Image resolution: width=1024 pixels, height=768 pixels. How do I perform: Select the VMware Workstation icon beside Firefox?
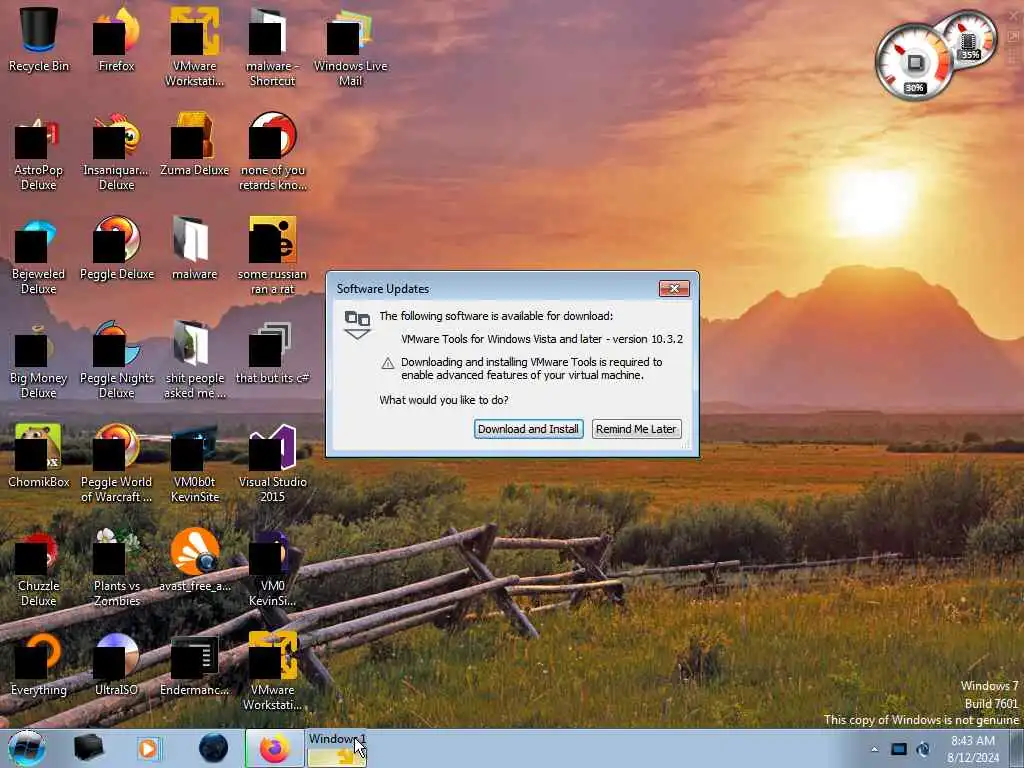point(194,46)
